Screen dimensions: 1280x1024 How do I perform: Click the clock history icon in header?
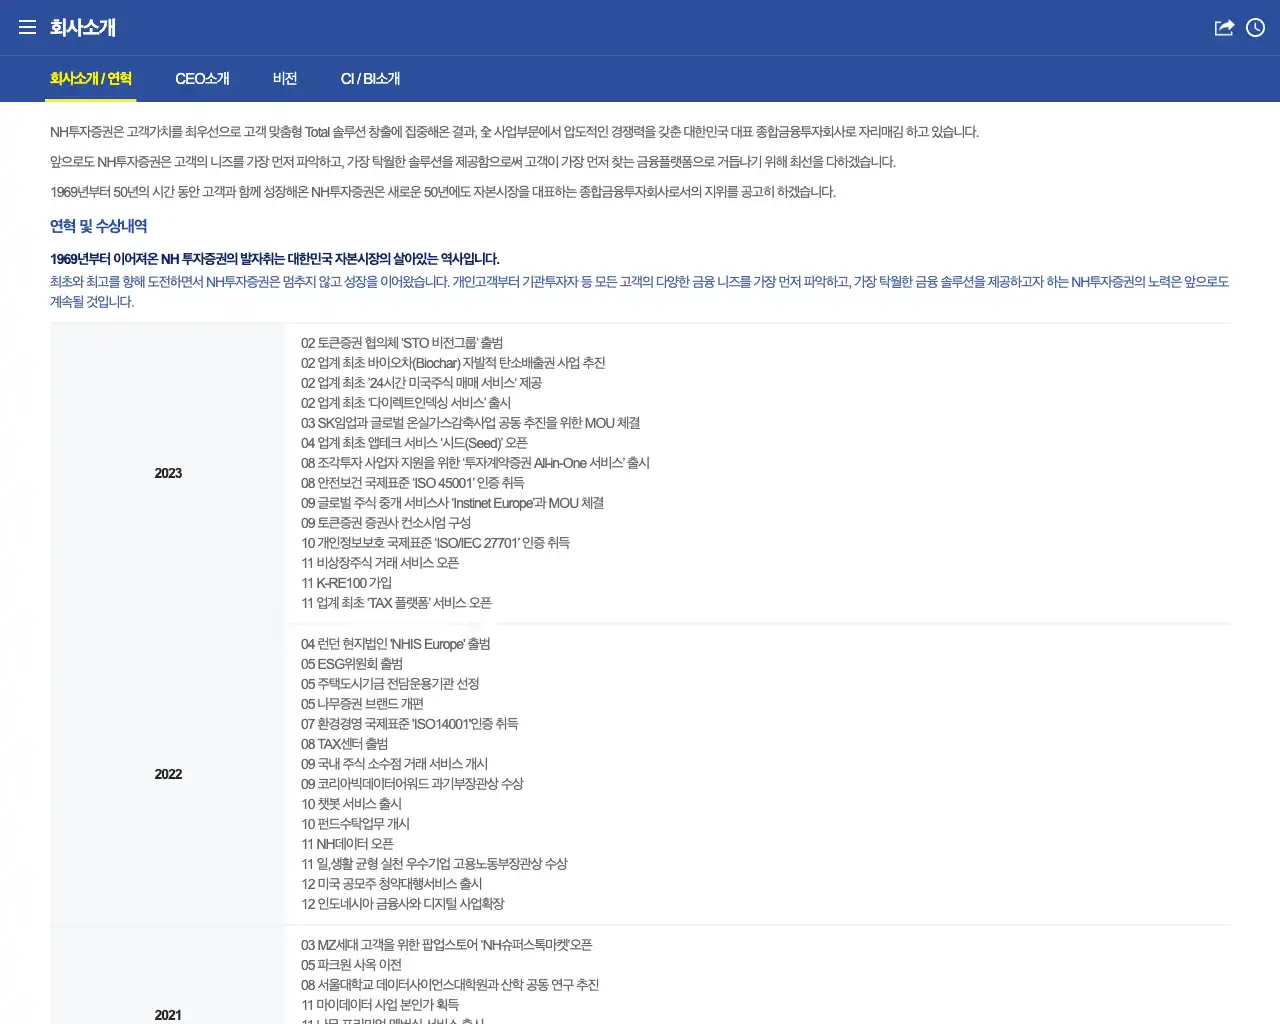point(1256,27)
